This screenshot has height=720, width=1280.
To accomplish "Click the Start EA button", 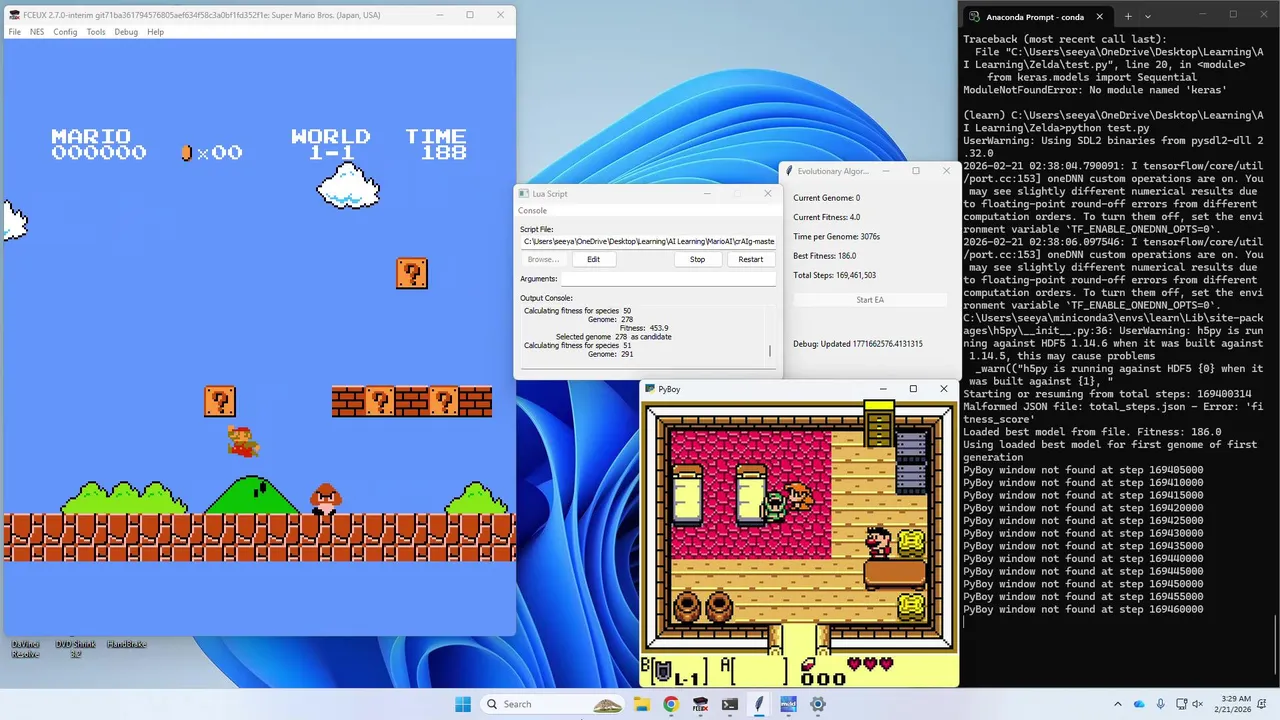I will [x=870, y=300].
